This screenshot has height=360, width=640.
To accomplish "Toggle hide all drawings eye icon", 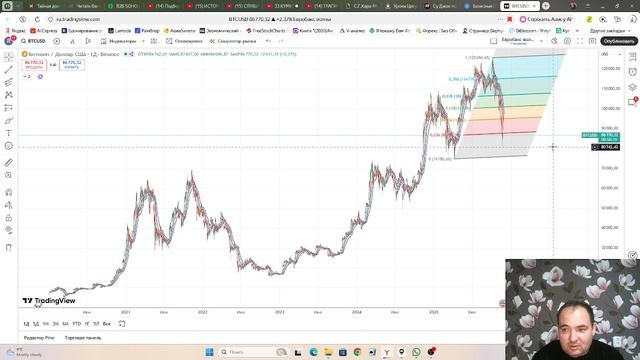I will (9, 230).
